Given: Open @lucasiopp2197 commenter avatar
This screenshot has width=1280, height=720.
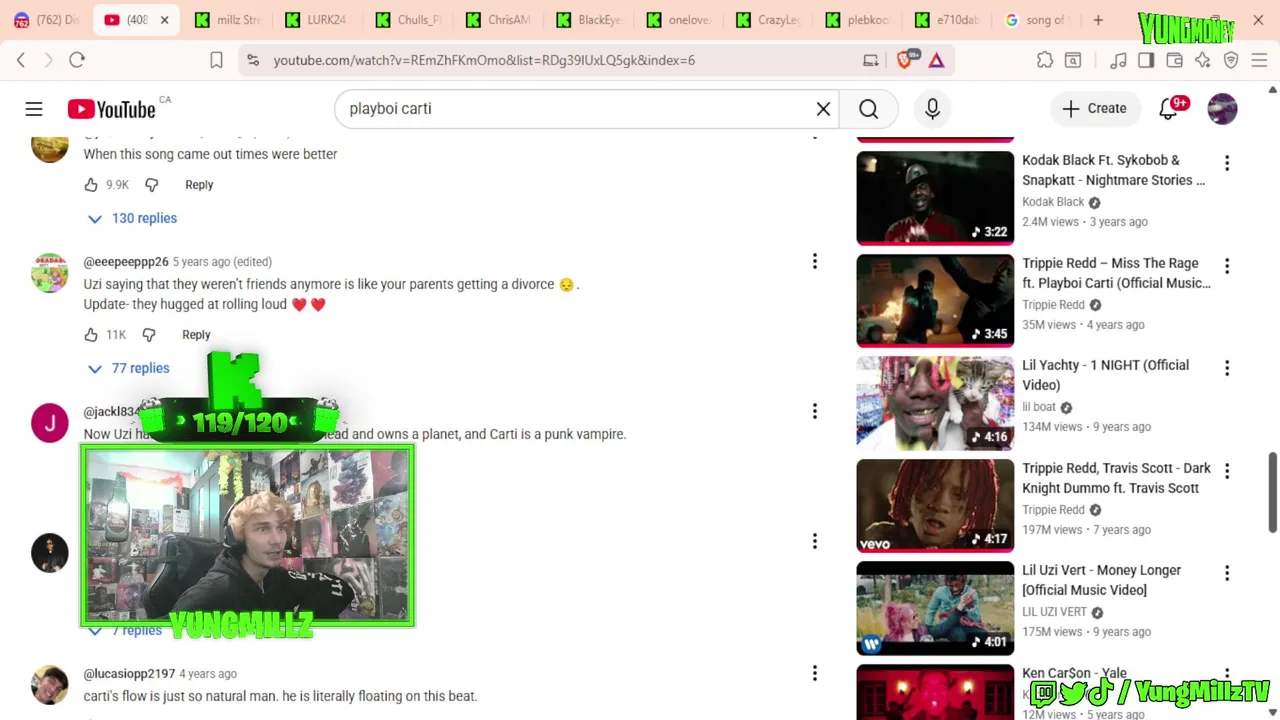Looking at the screenshot, I should (x=50, y=684).
